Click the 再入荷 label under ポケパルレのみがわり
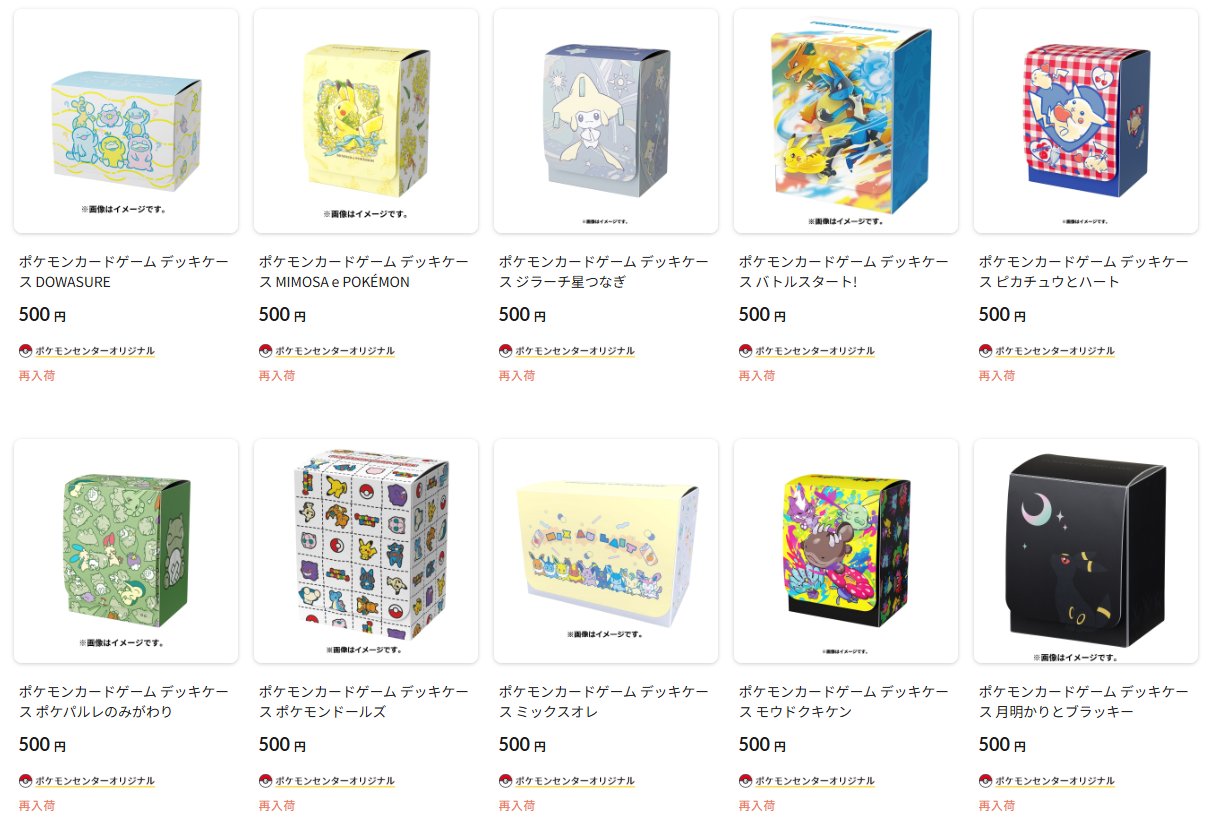This screenshot has height=836, width=1210. pyautogui.click(x=37, y=806)
